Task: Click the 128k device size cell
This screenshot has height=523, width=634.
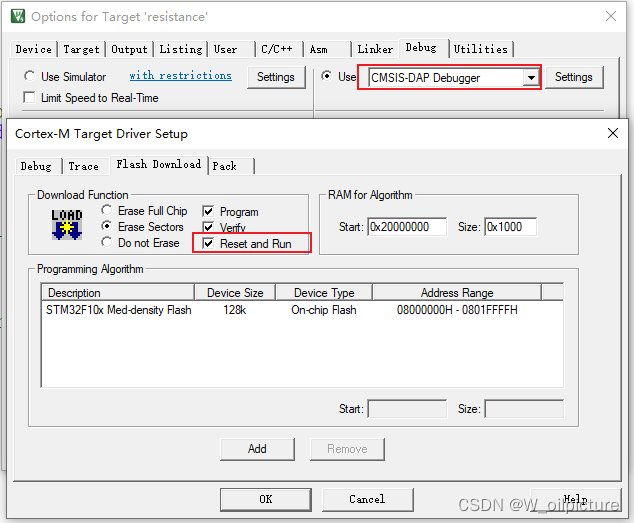Action: [x=235, y=310]
